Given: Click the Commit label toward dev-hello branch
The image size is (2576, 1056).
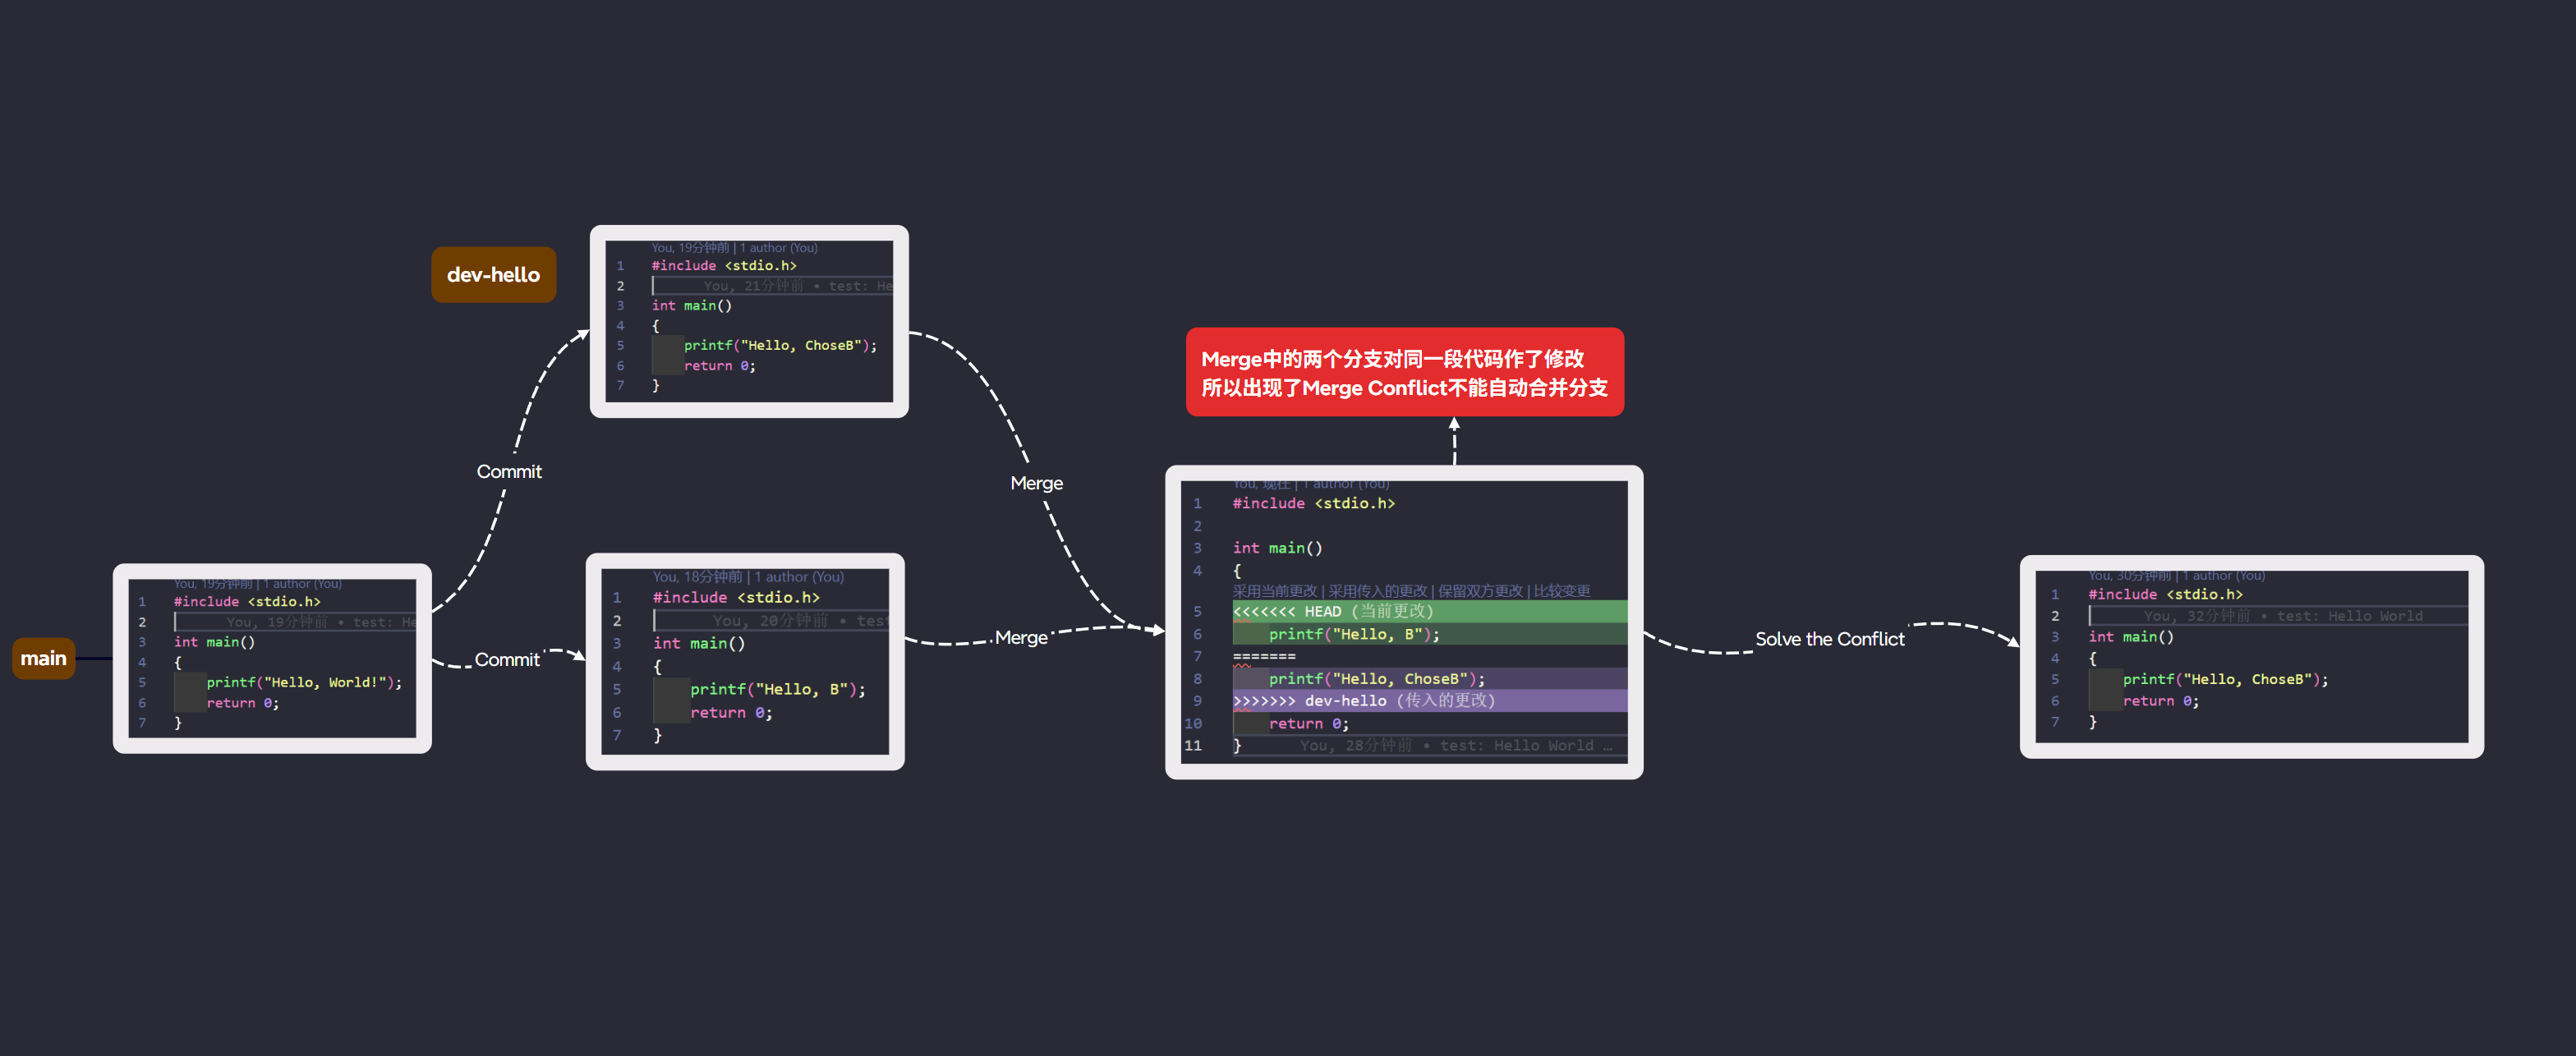Looking at the screenshot, I should (x=509, y=472).
